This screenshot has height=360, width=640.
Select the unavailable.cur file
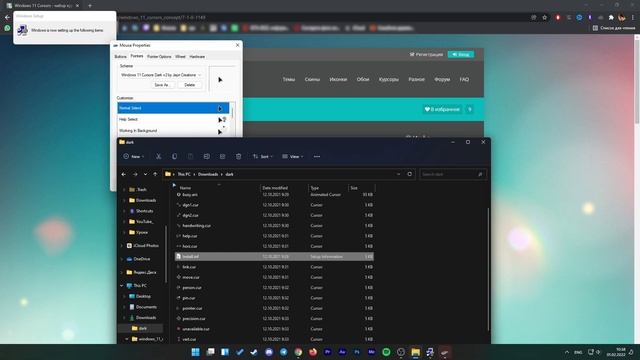click(x=274, y=329)
